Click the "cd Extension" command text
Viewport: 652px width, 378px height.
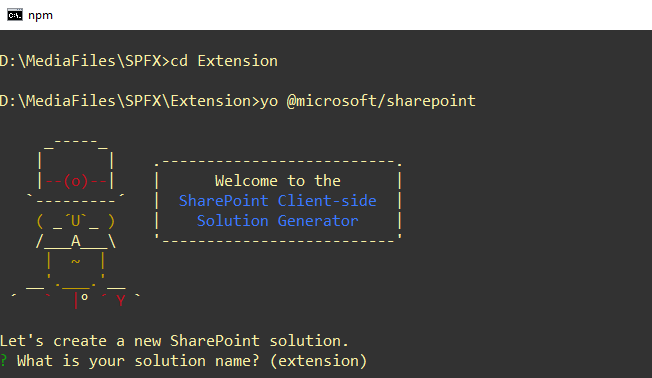click(x=224, y=61)
